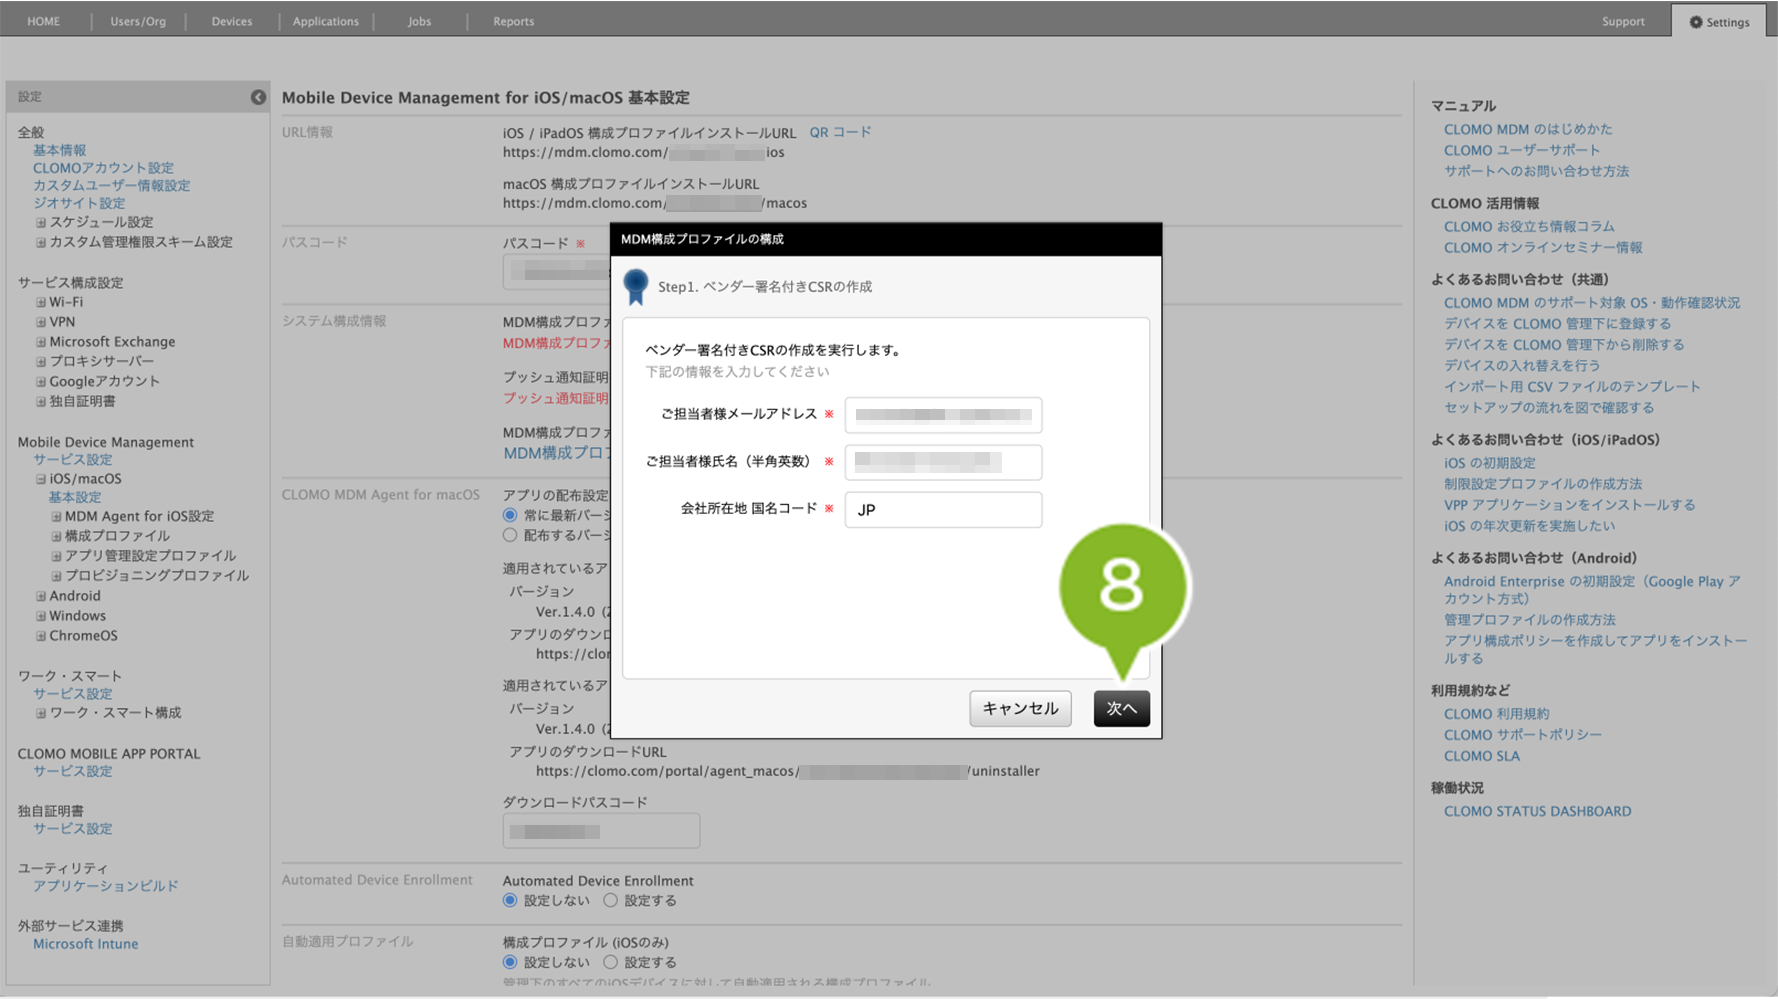This screenshot has width=1778, height=1000.
Task: Click the 会社所在地 国名コード field
Action: pyautogui.click(x=942, y=510)
